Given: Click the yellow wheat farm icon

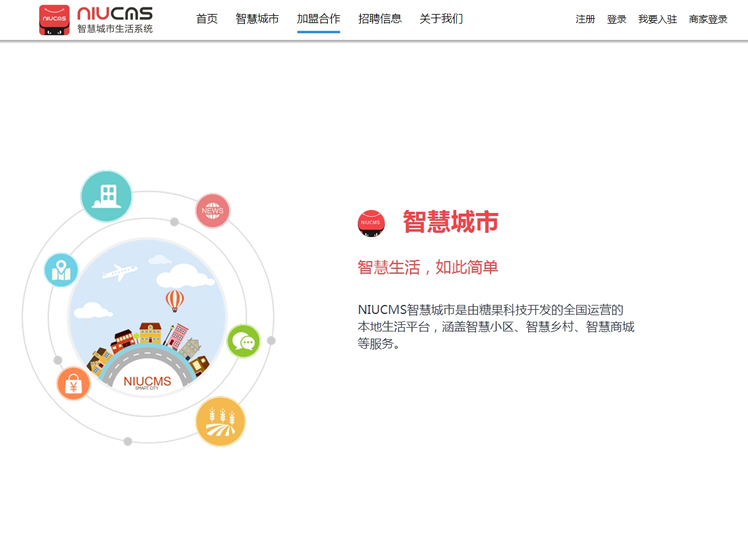Looking at the screenshot, I should [220, 422].
